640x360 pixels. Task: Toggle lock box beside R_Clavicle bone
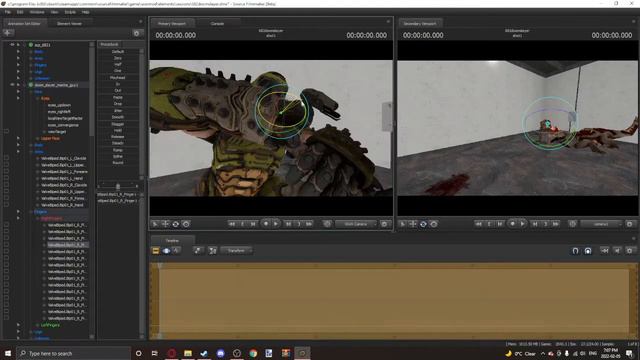coord(6,185)
